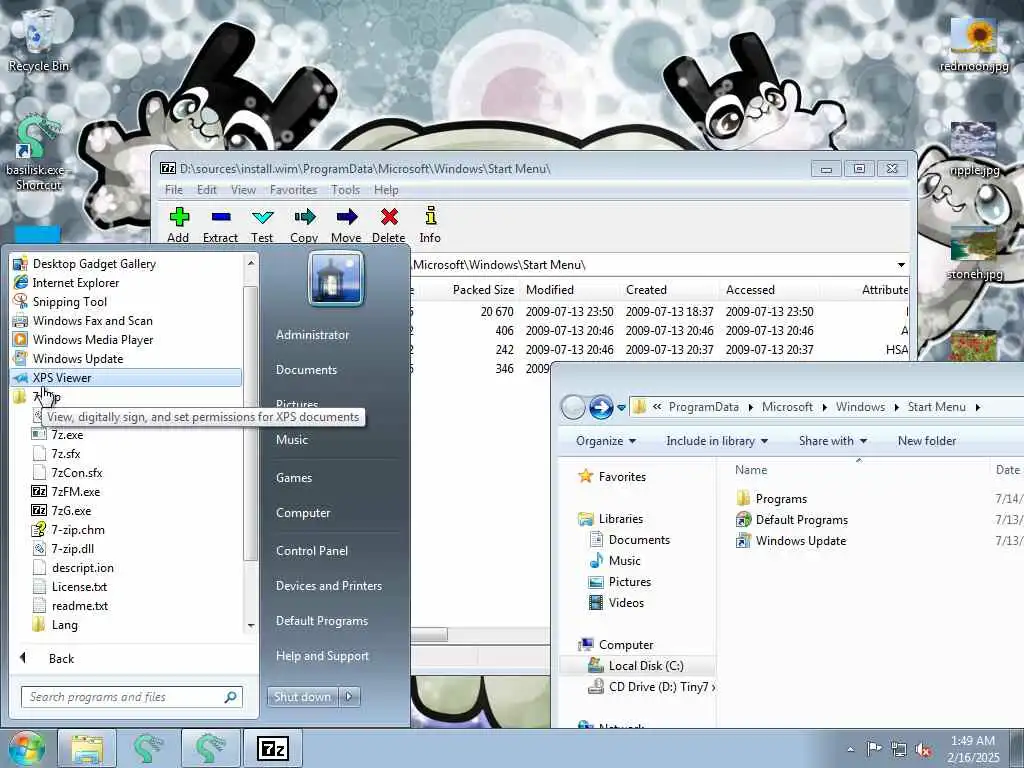Open the 7z File Manager taskbar button
1024x768 pixels.
pyautogui.click(x=273, y=748)
